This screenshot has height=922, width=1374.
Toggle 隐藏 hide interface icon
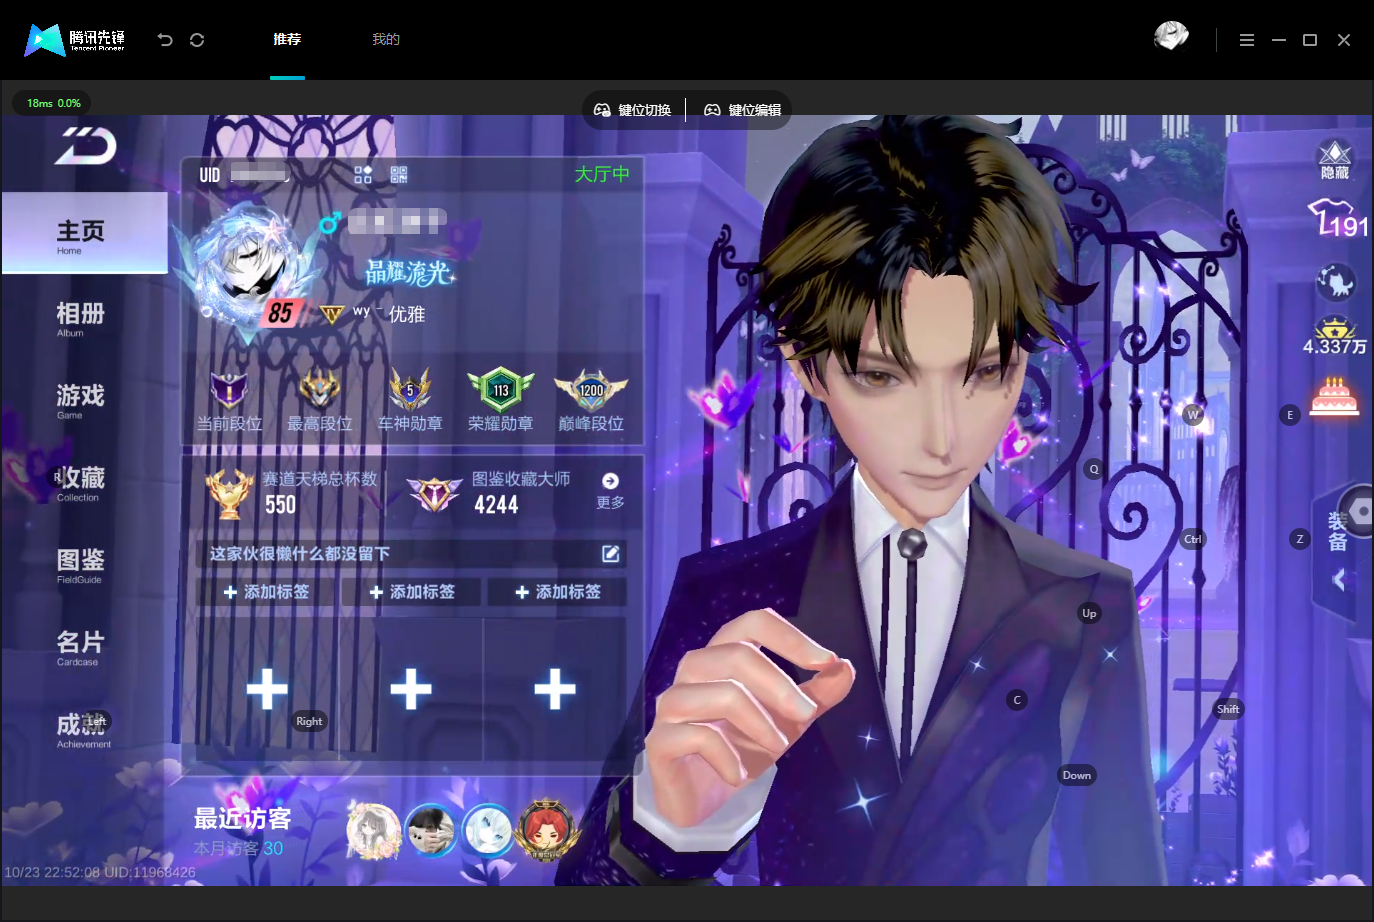pyautogui.click(x=1335, y=160)
